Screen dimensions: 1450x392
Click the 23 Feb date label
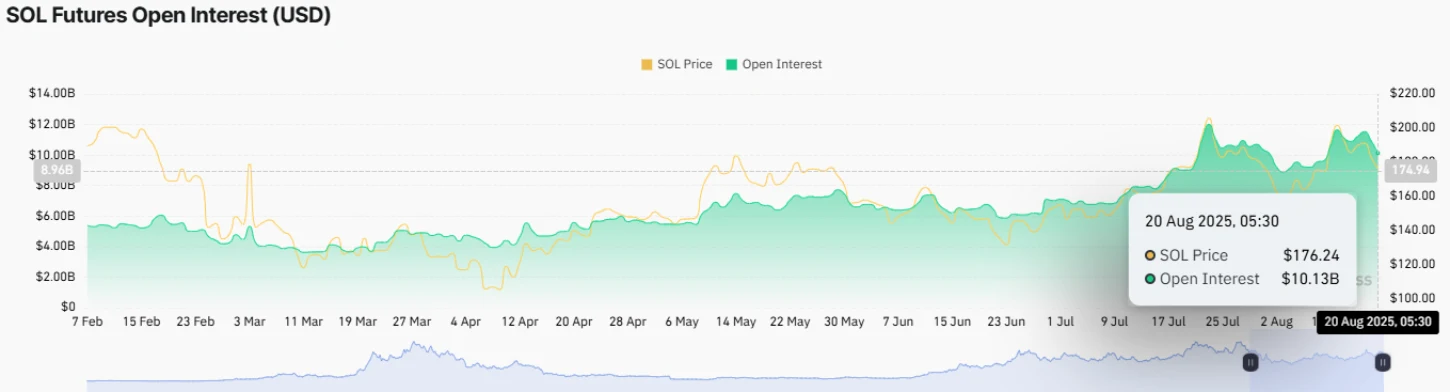[x=195, y=322]
